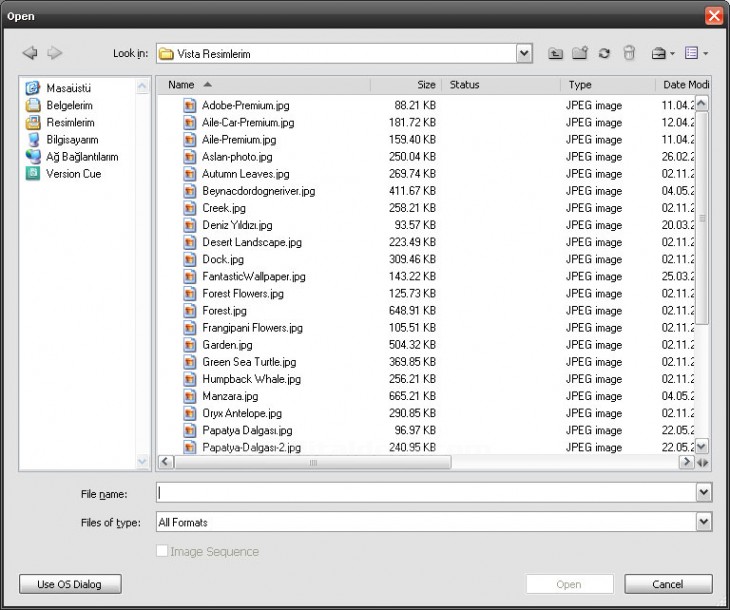Click the icon of Dock.jpg
The height and width of the screenshot is (610, 730).
(189, 259)
